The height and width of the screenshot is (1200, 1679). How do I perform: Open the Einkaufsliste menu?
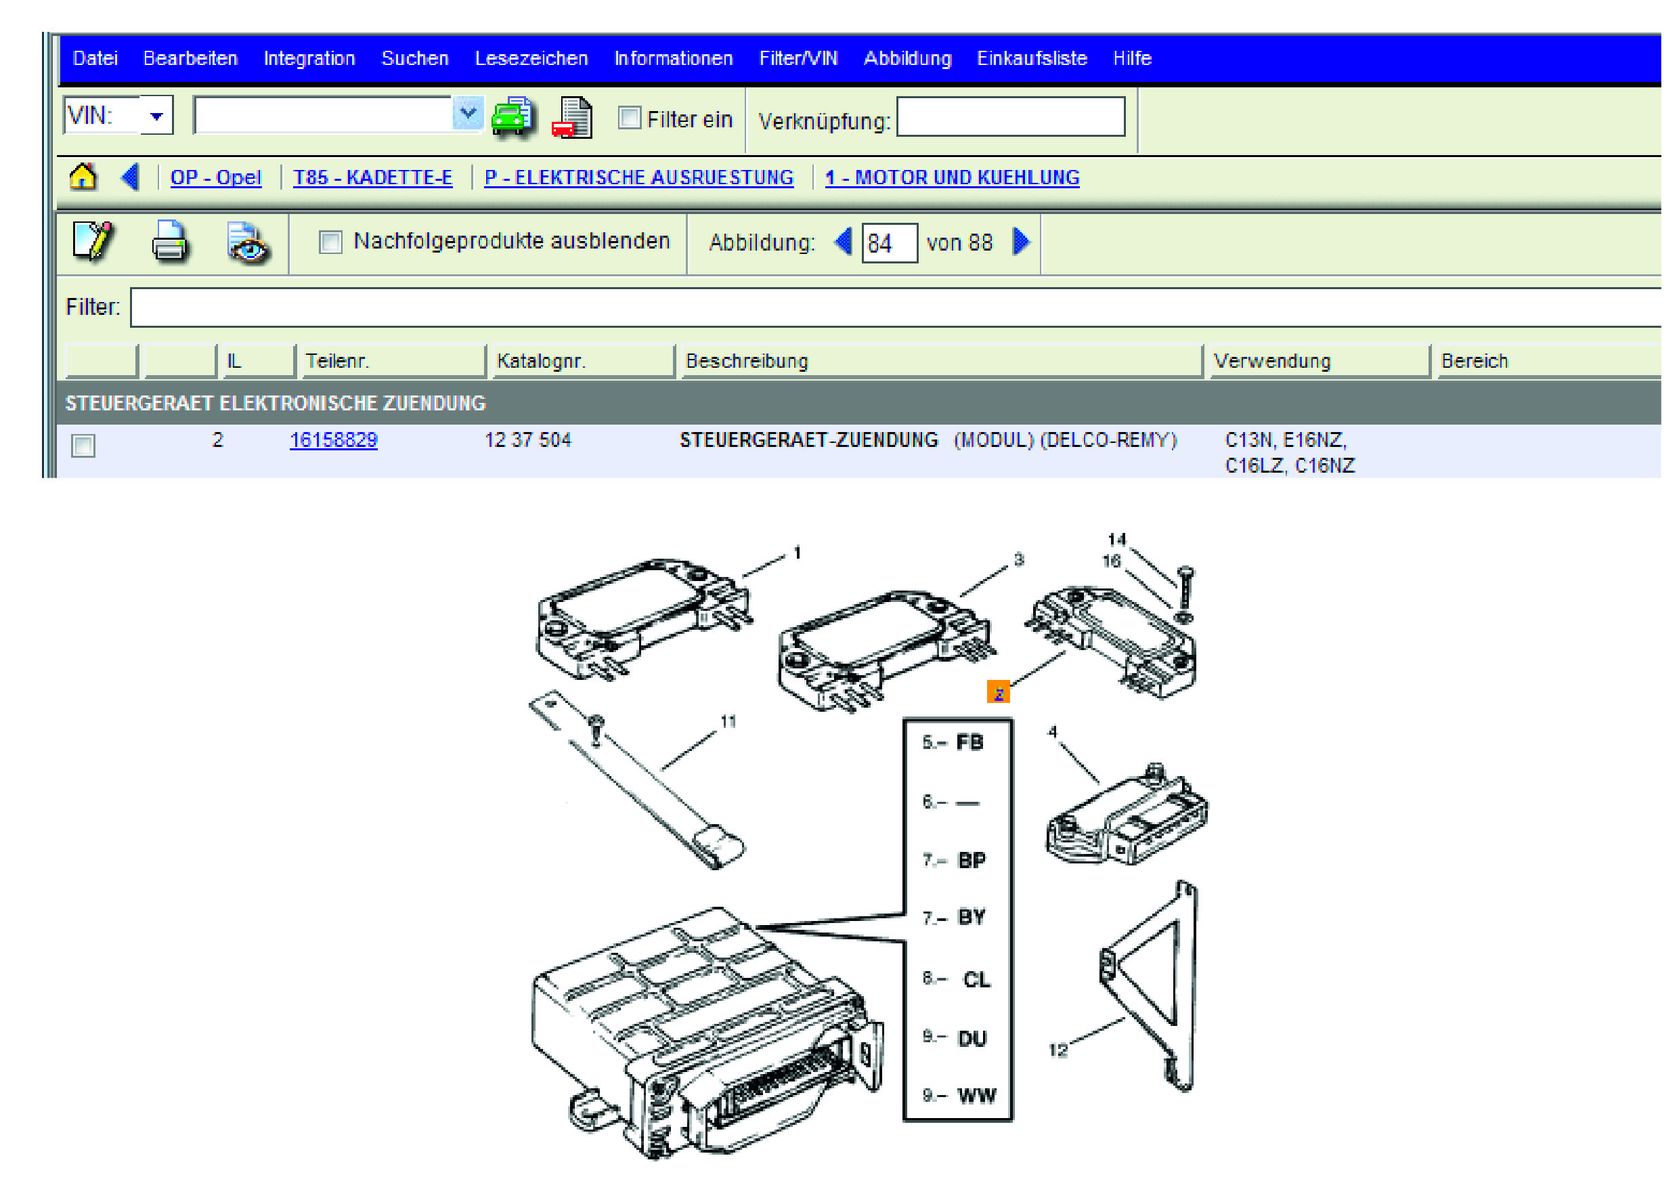pos(1031,58)
